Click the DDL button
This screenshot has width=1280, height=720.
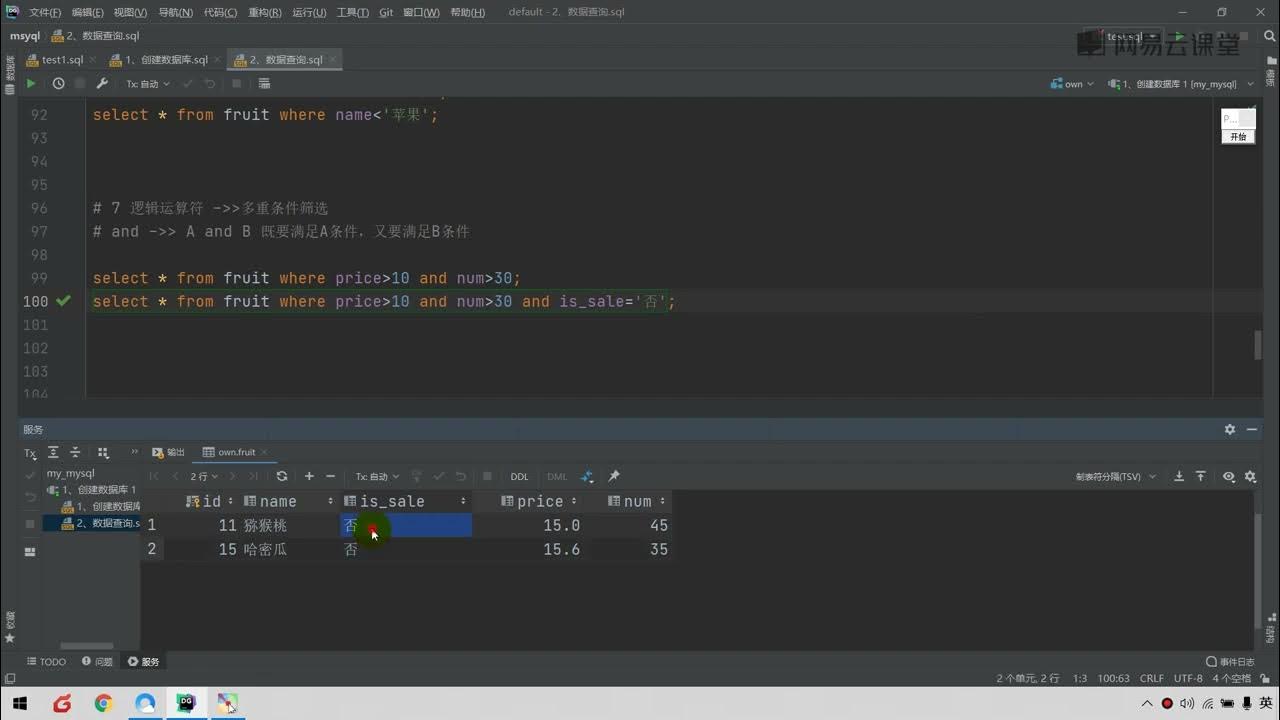pos(520,477)
